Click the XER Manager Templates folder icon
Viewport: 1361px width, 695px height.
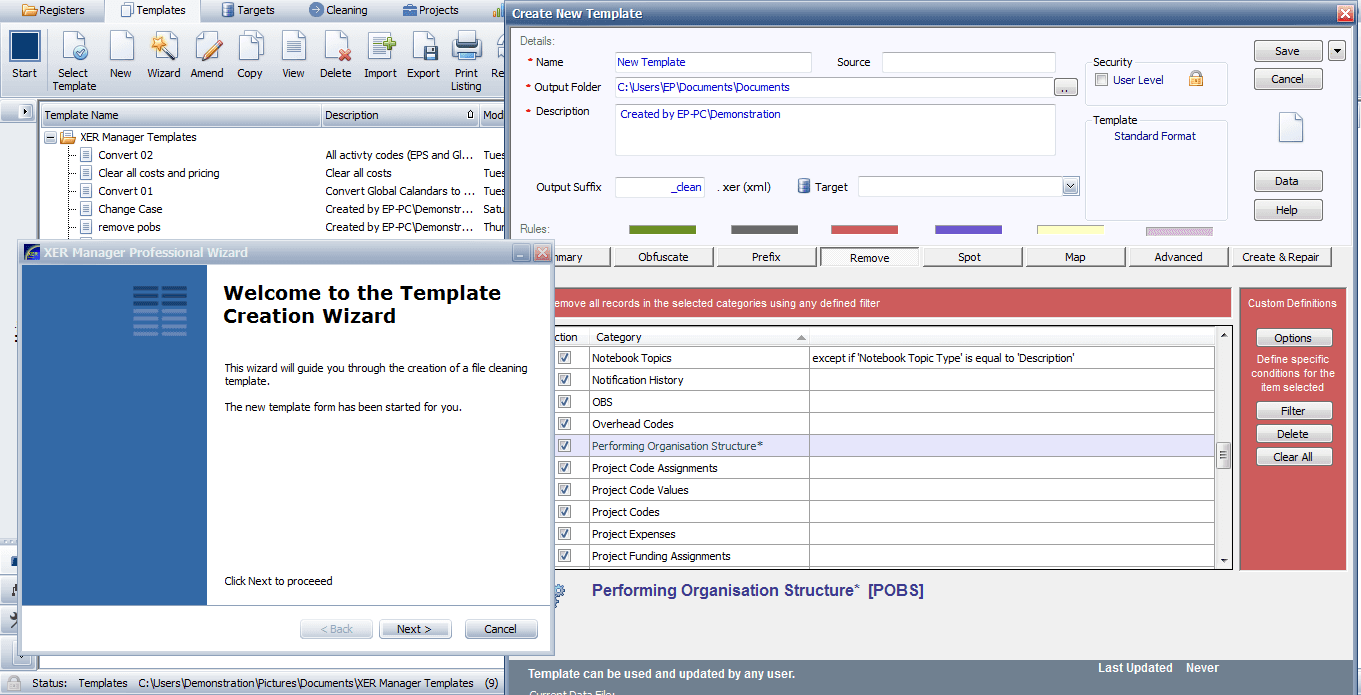pyautogui.click(x=67, y=137)
